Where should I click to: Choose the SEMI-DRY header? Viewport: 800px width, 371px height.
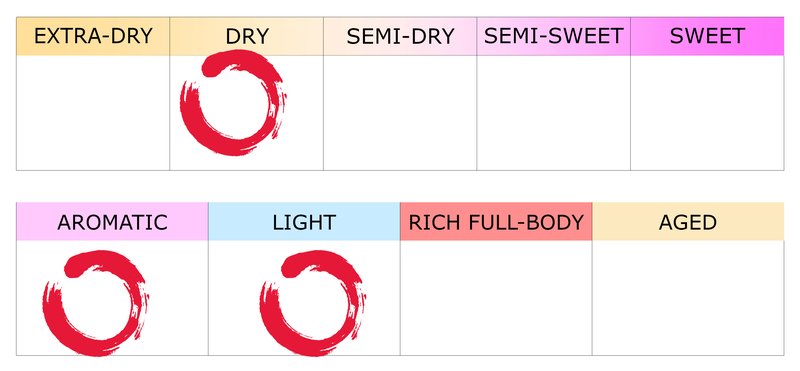(x=400, y=36)
